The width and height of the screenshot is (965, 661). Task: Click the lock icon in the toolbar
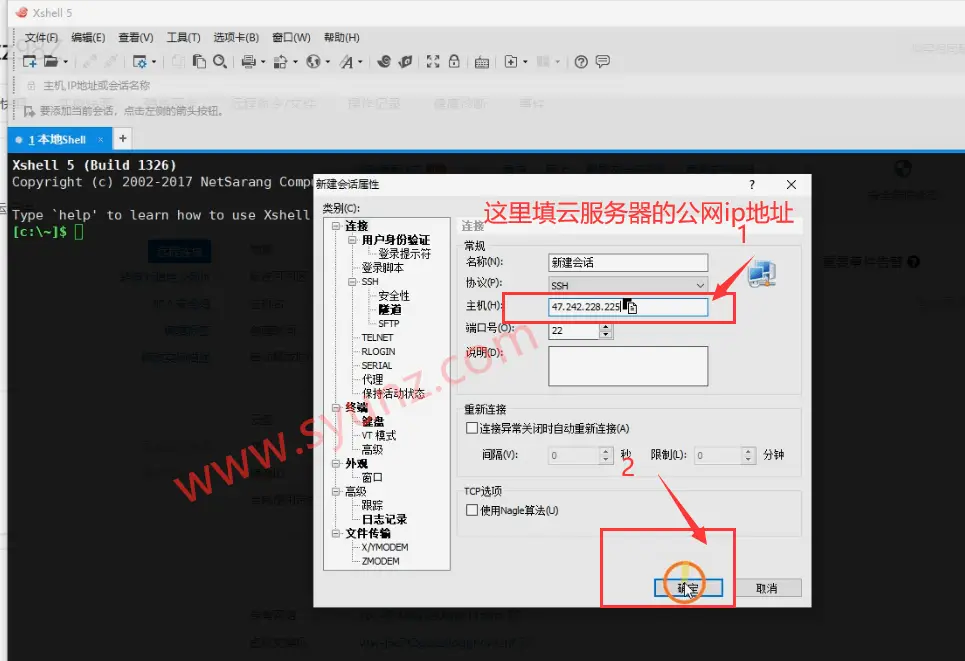click(x=455, y=61)
